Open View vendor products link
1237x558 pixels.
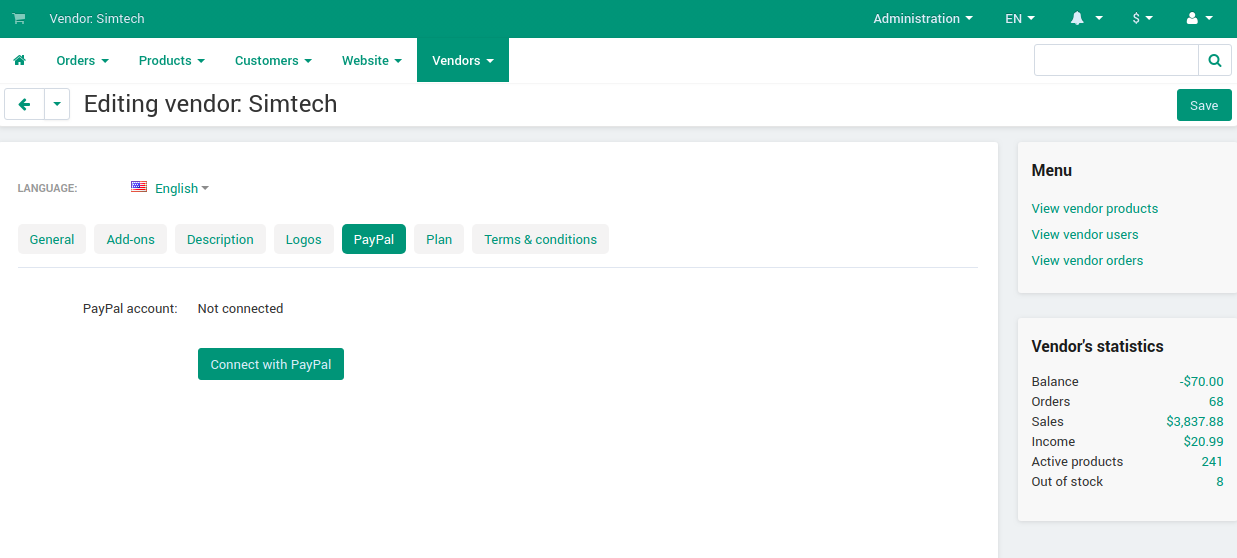(1095, 208)
